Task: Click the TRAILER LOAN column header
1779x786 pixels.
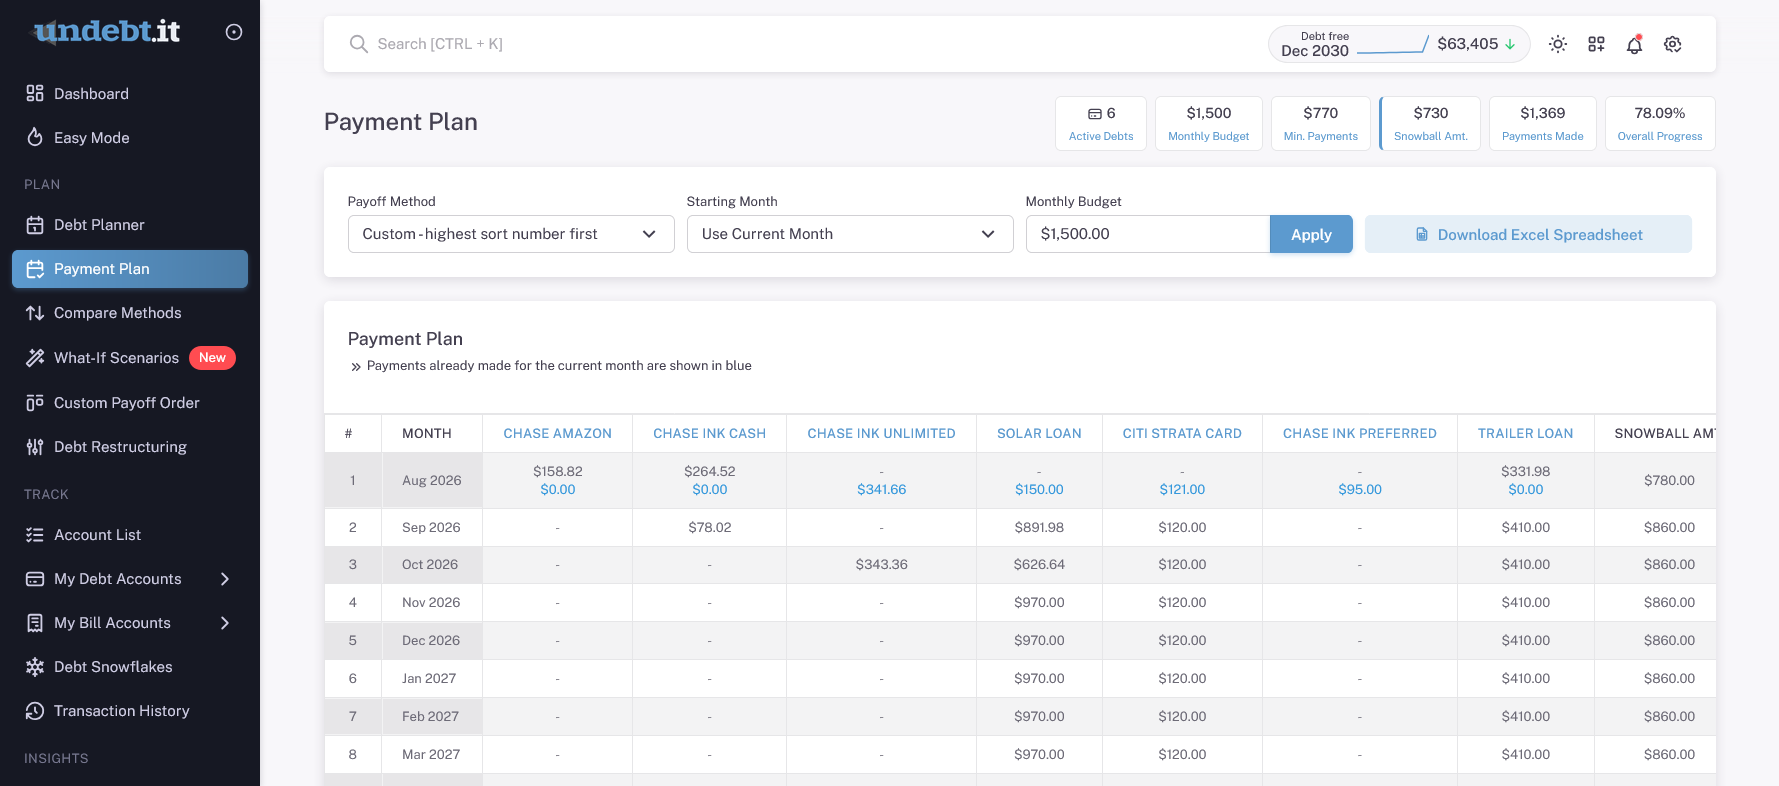Action: click(1525, 434)
